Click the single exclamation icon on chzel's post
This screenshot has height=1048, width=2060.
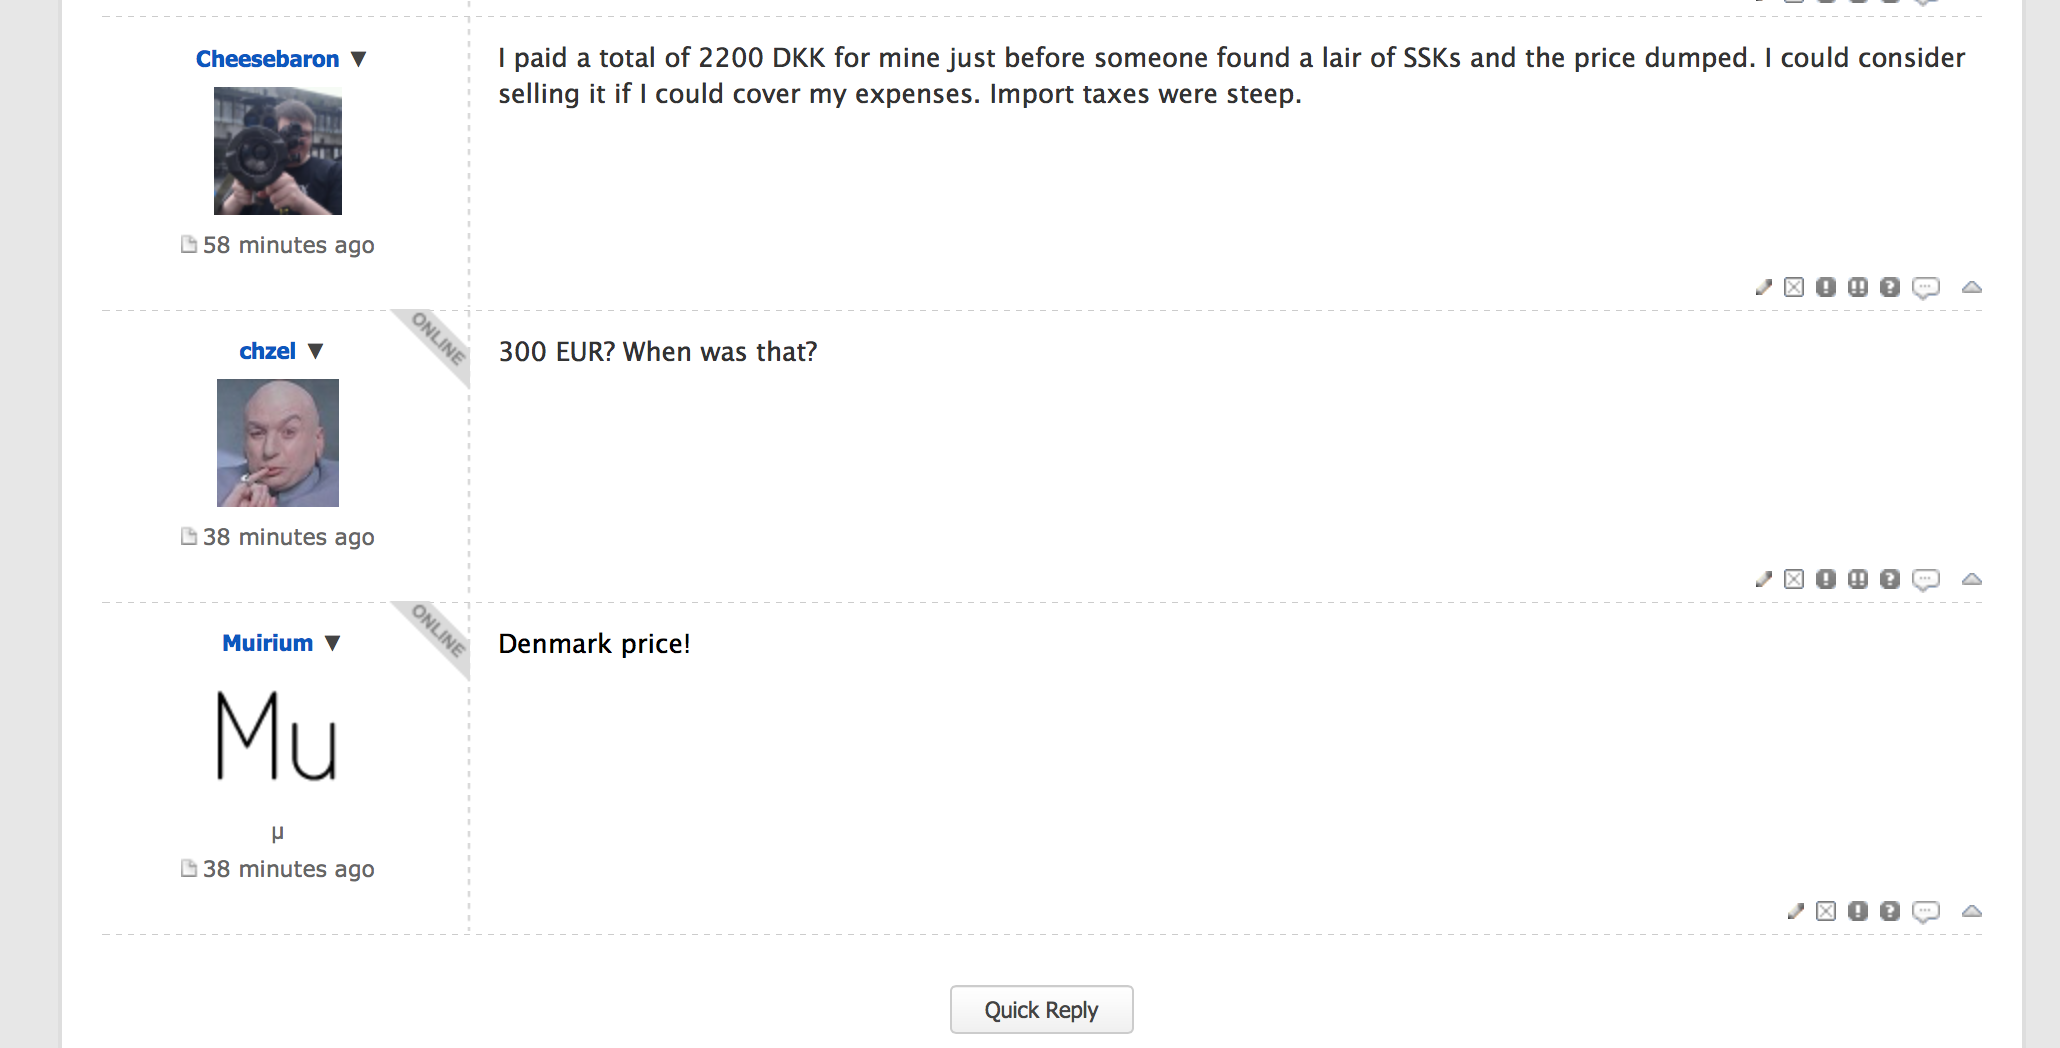tap(1826, 580)
